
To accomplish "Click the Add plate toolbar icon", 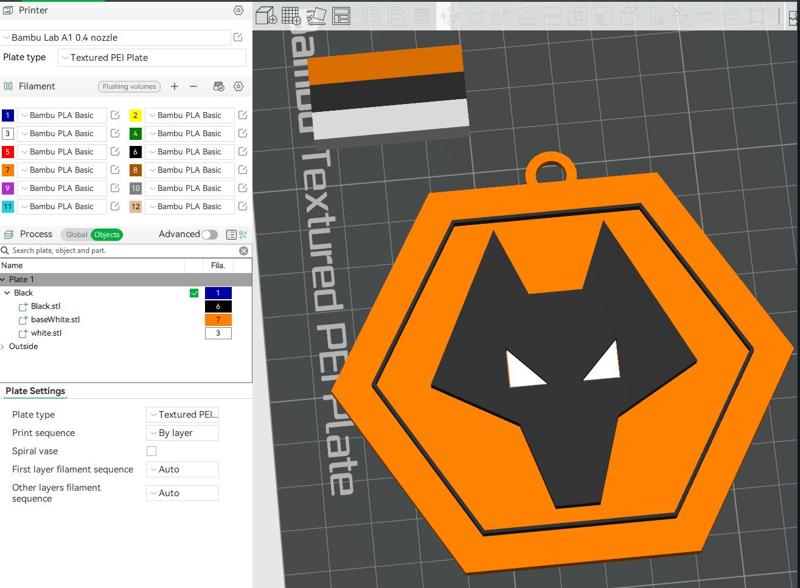I will pos(289,14).
